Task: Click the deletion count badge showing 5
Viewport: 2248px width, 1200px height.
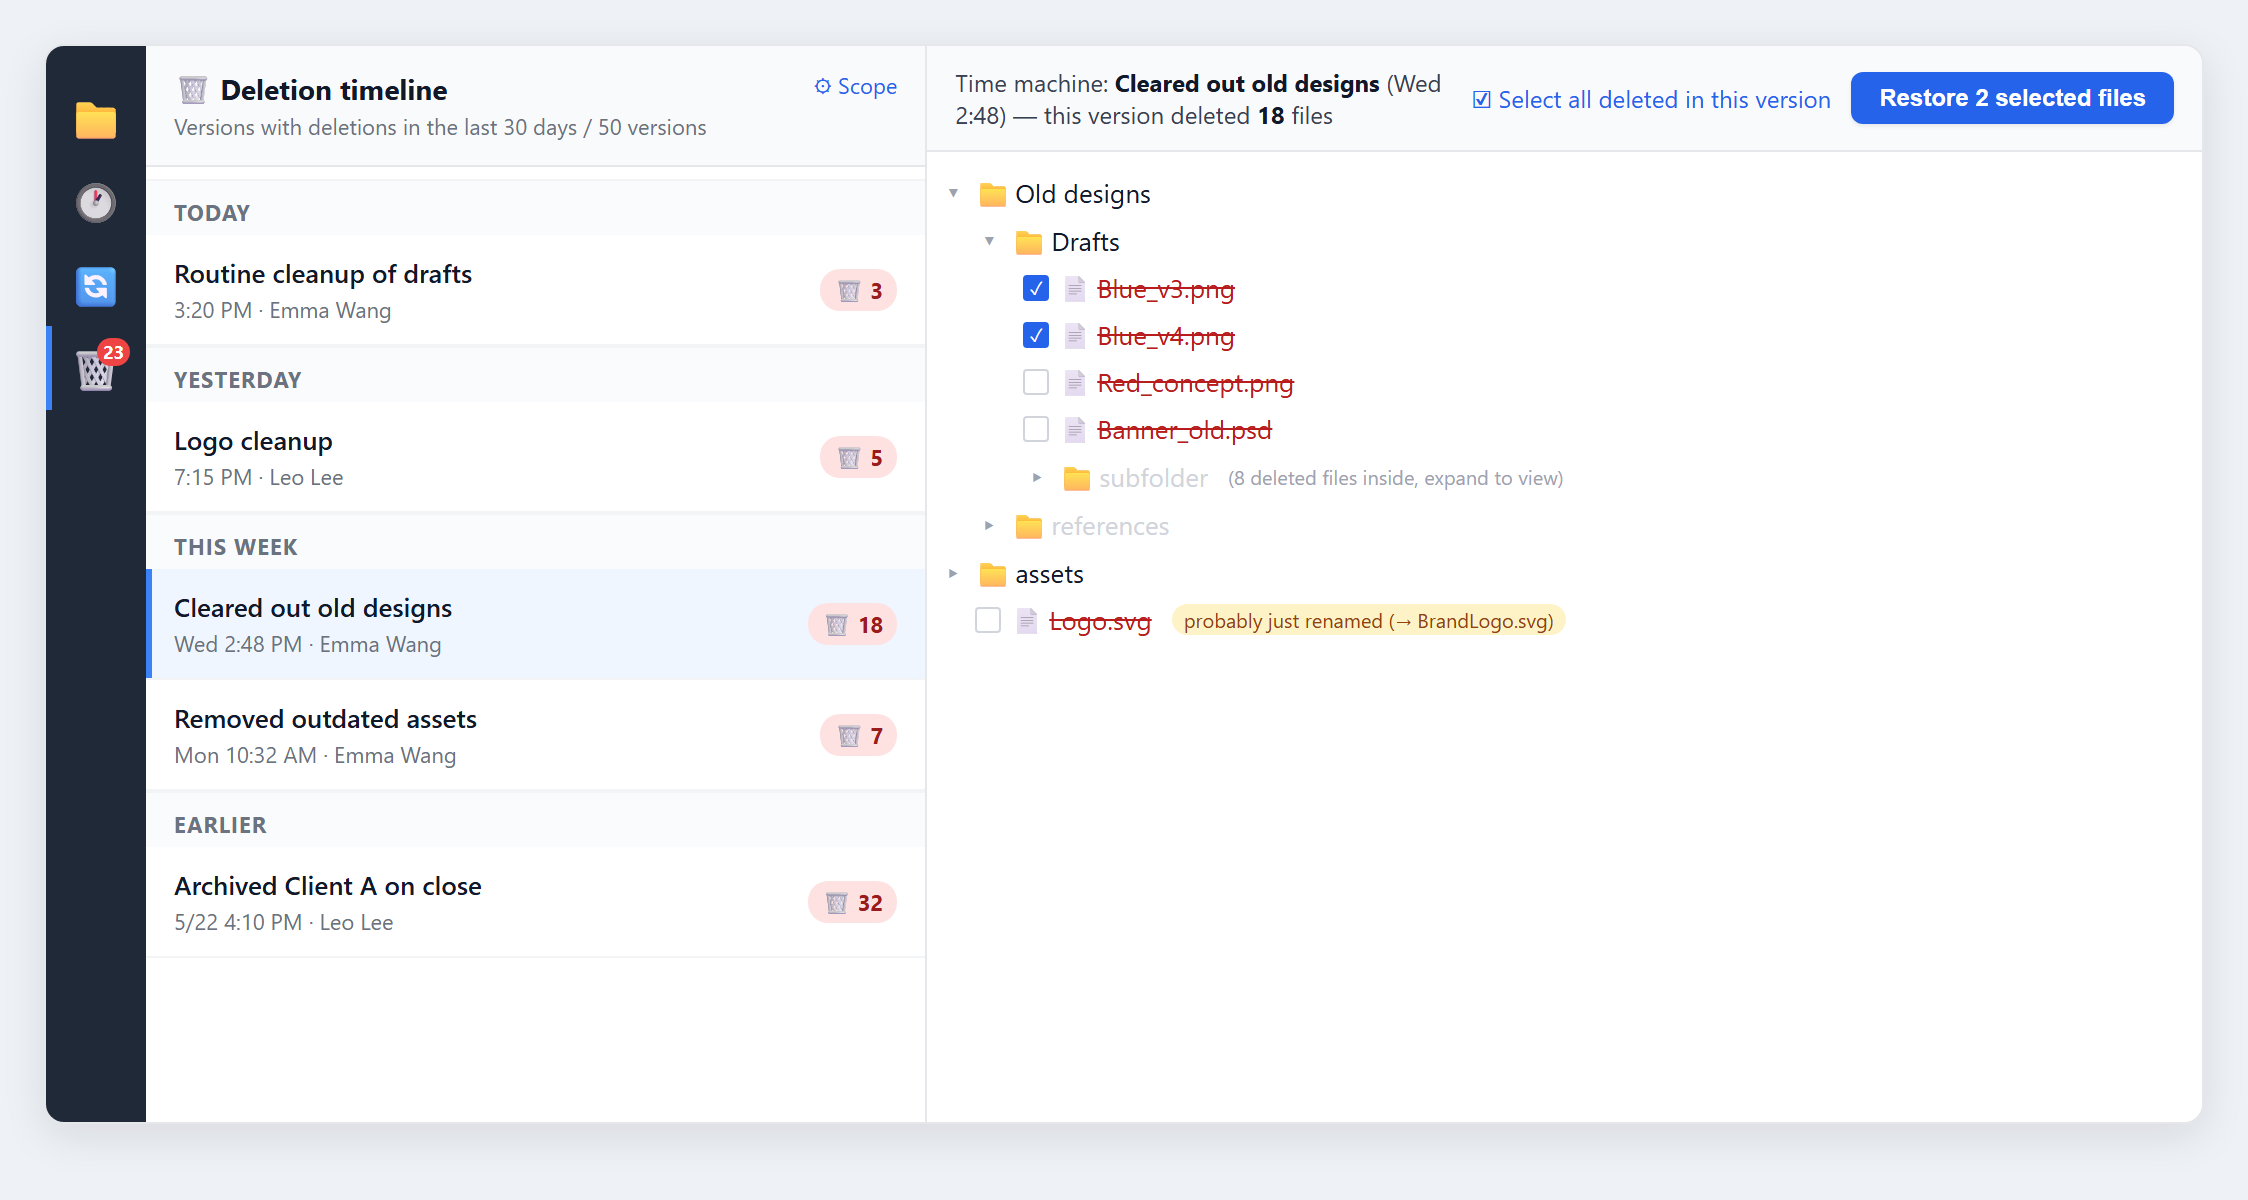Action: 858,458
